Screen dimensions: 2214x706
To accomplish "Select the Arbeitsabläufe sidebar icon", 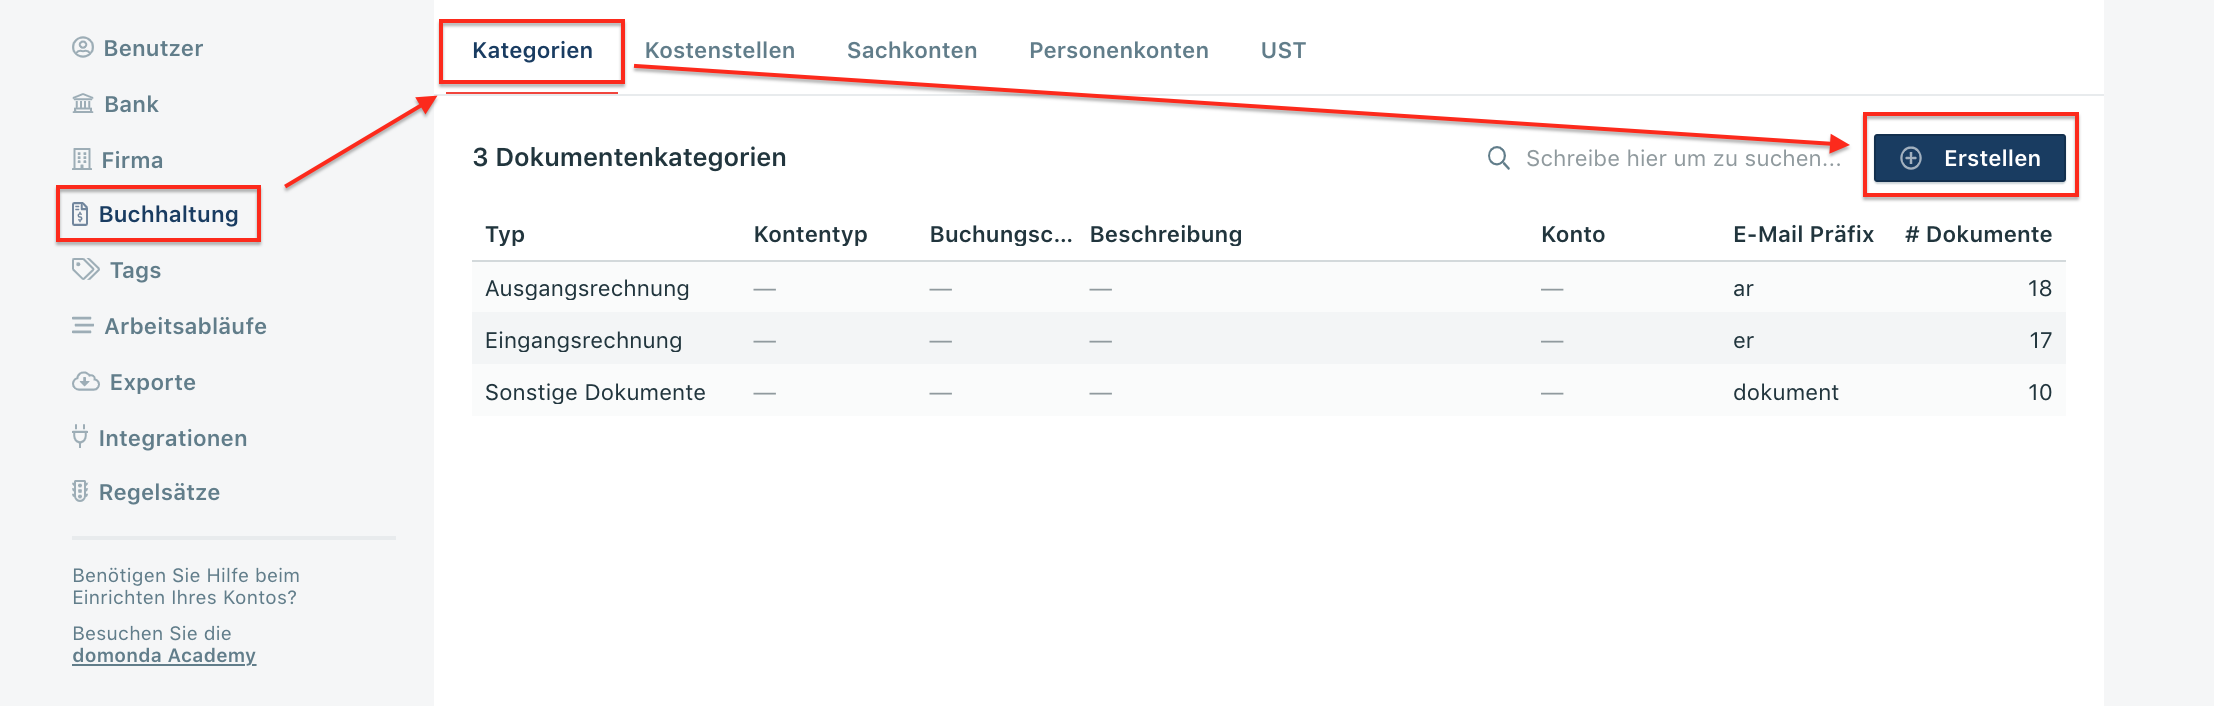I will 82,325.
